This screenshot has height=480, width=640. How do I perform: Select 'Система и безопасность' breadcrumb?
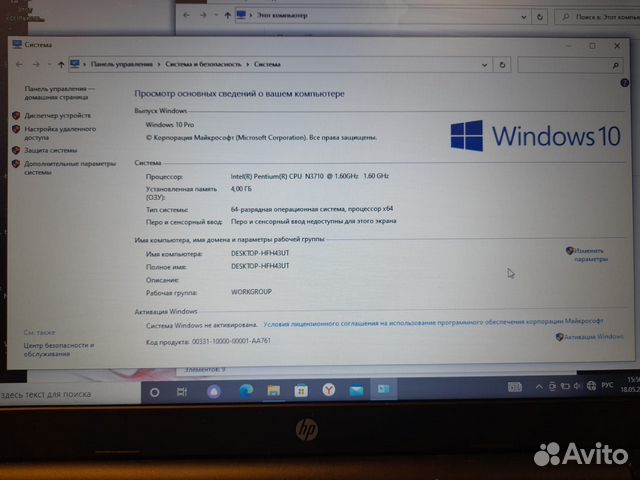click(203, 64)
